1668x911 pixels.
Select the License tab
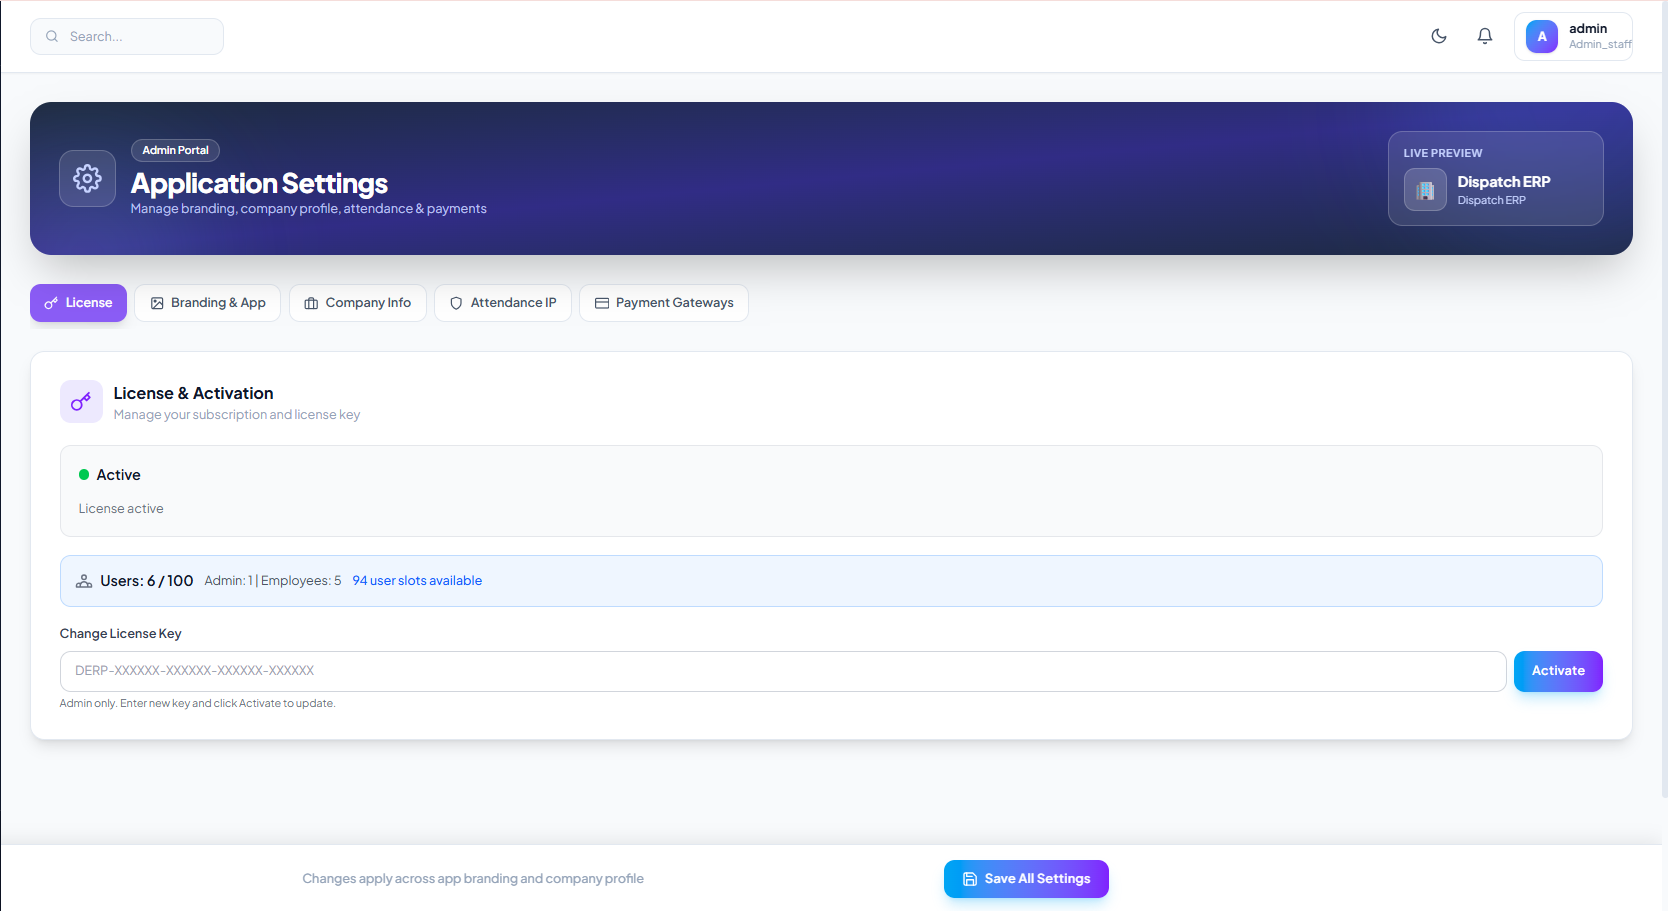pos(78,303)
